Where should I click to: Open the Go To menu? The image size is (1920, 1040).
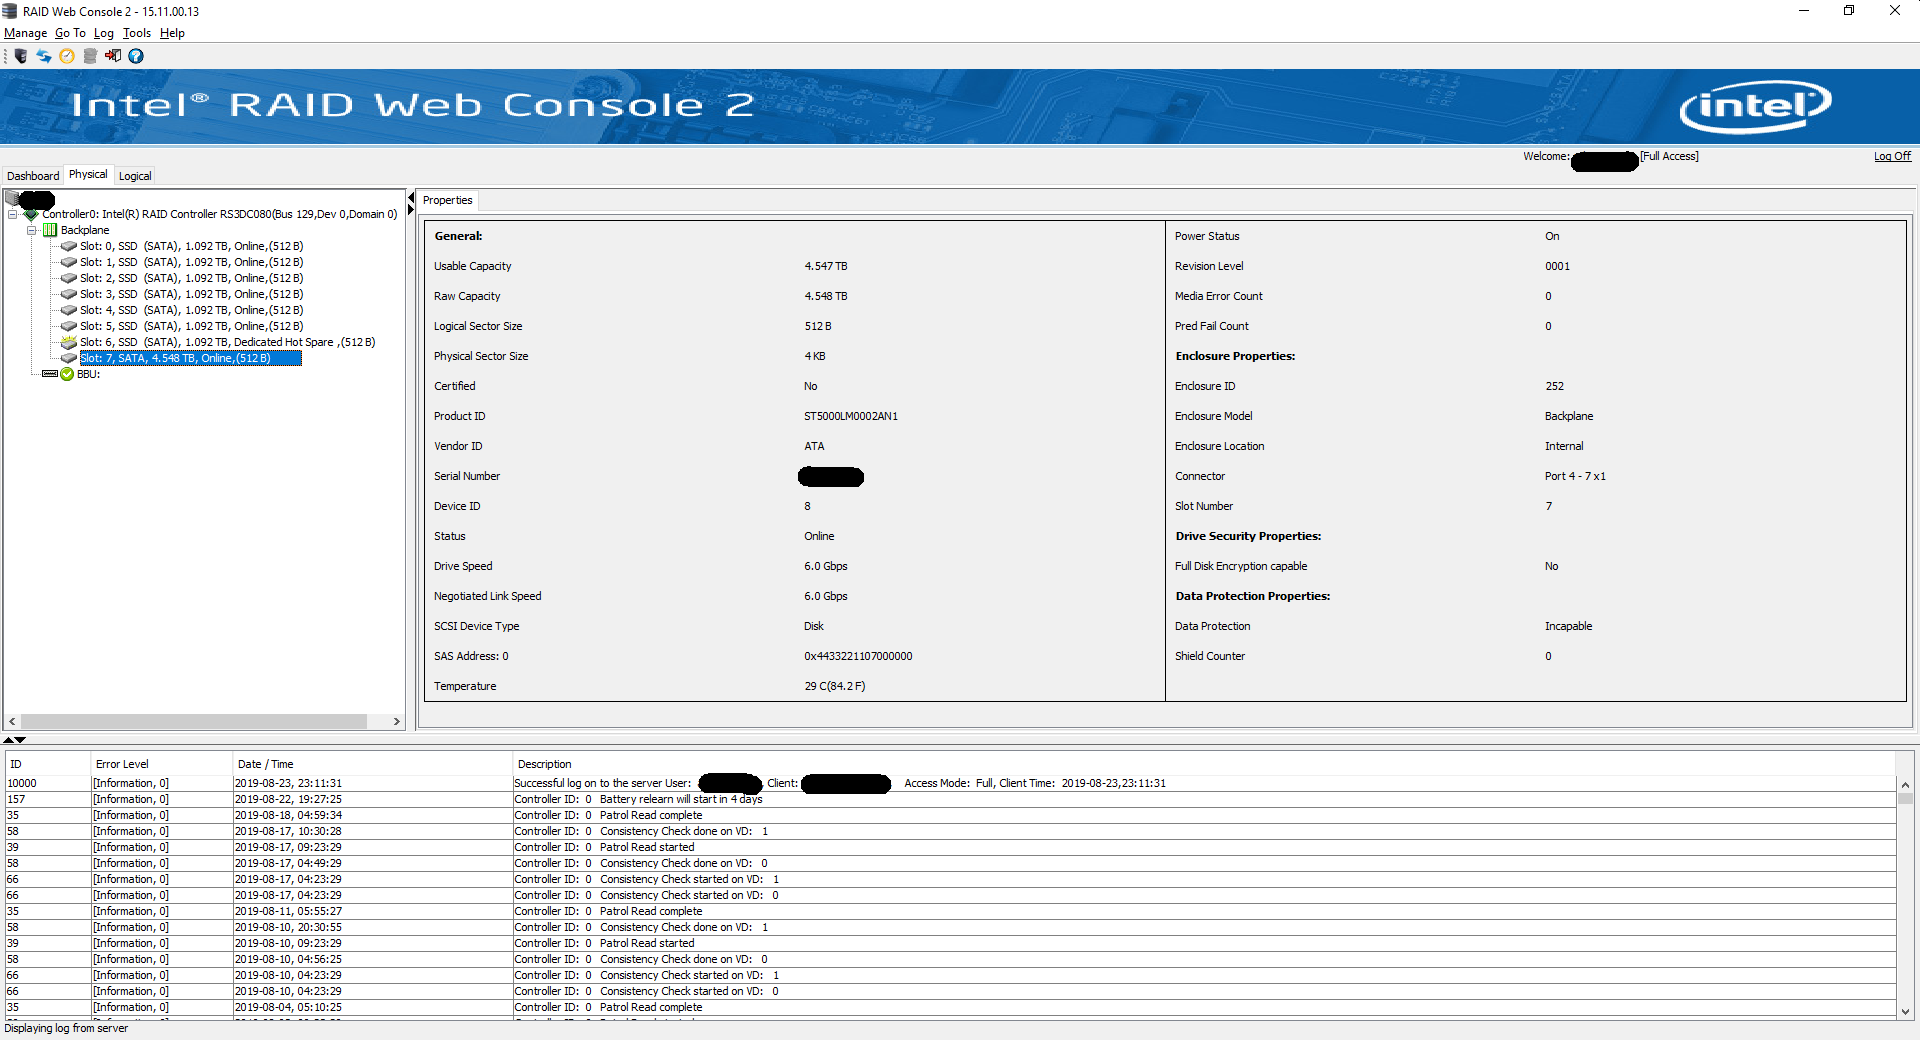70,33
